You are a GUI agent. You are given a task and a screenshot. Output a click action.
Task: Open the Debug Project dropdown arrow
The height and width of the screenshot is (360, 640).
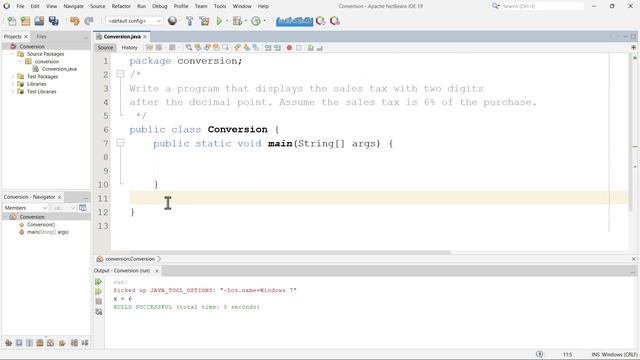point(246,21)
